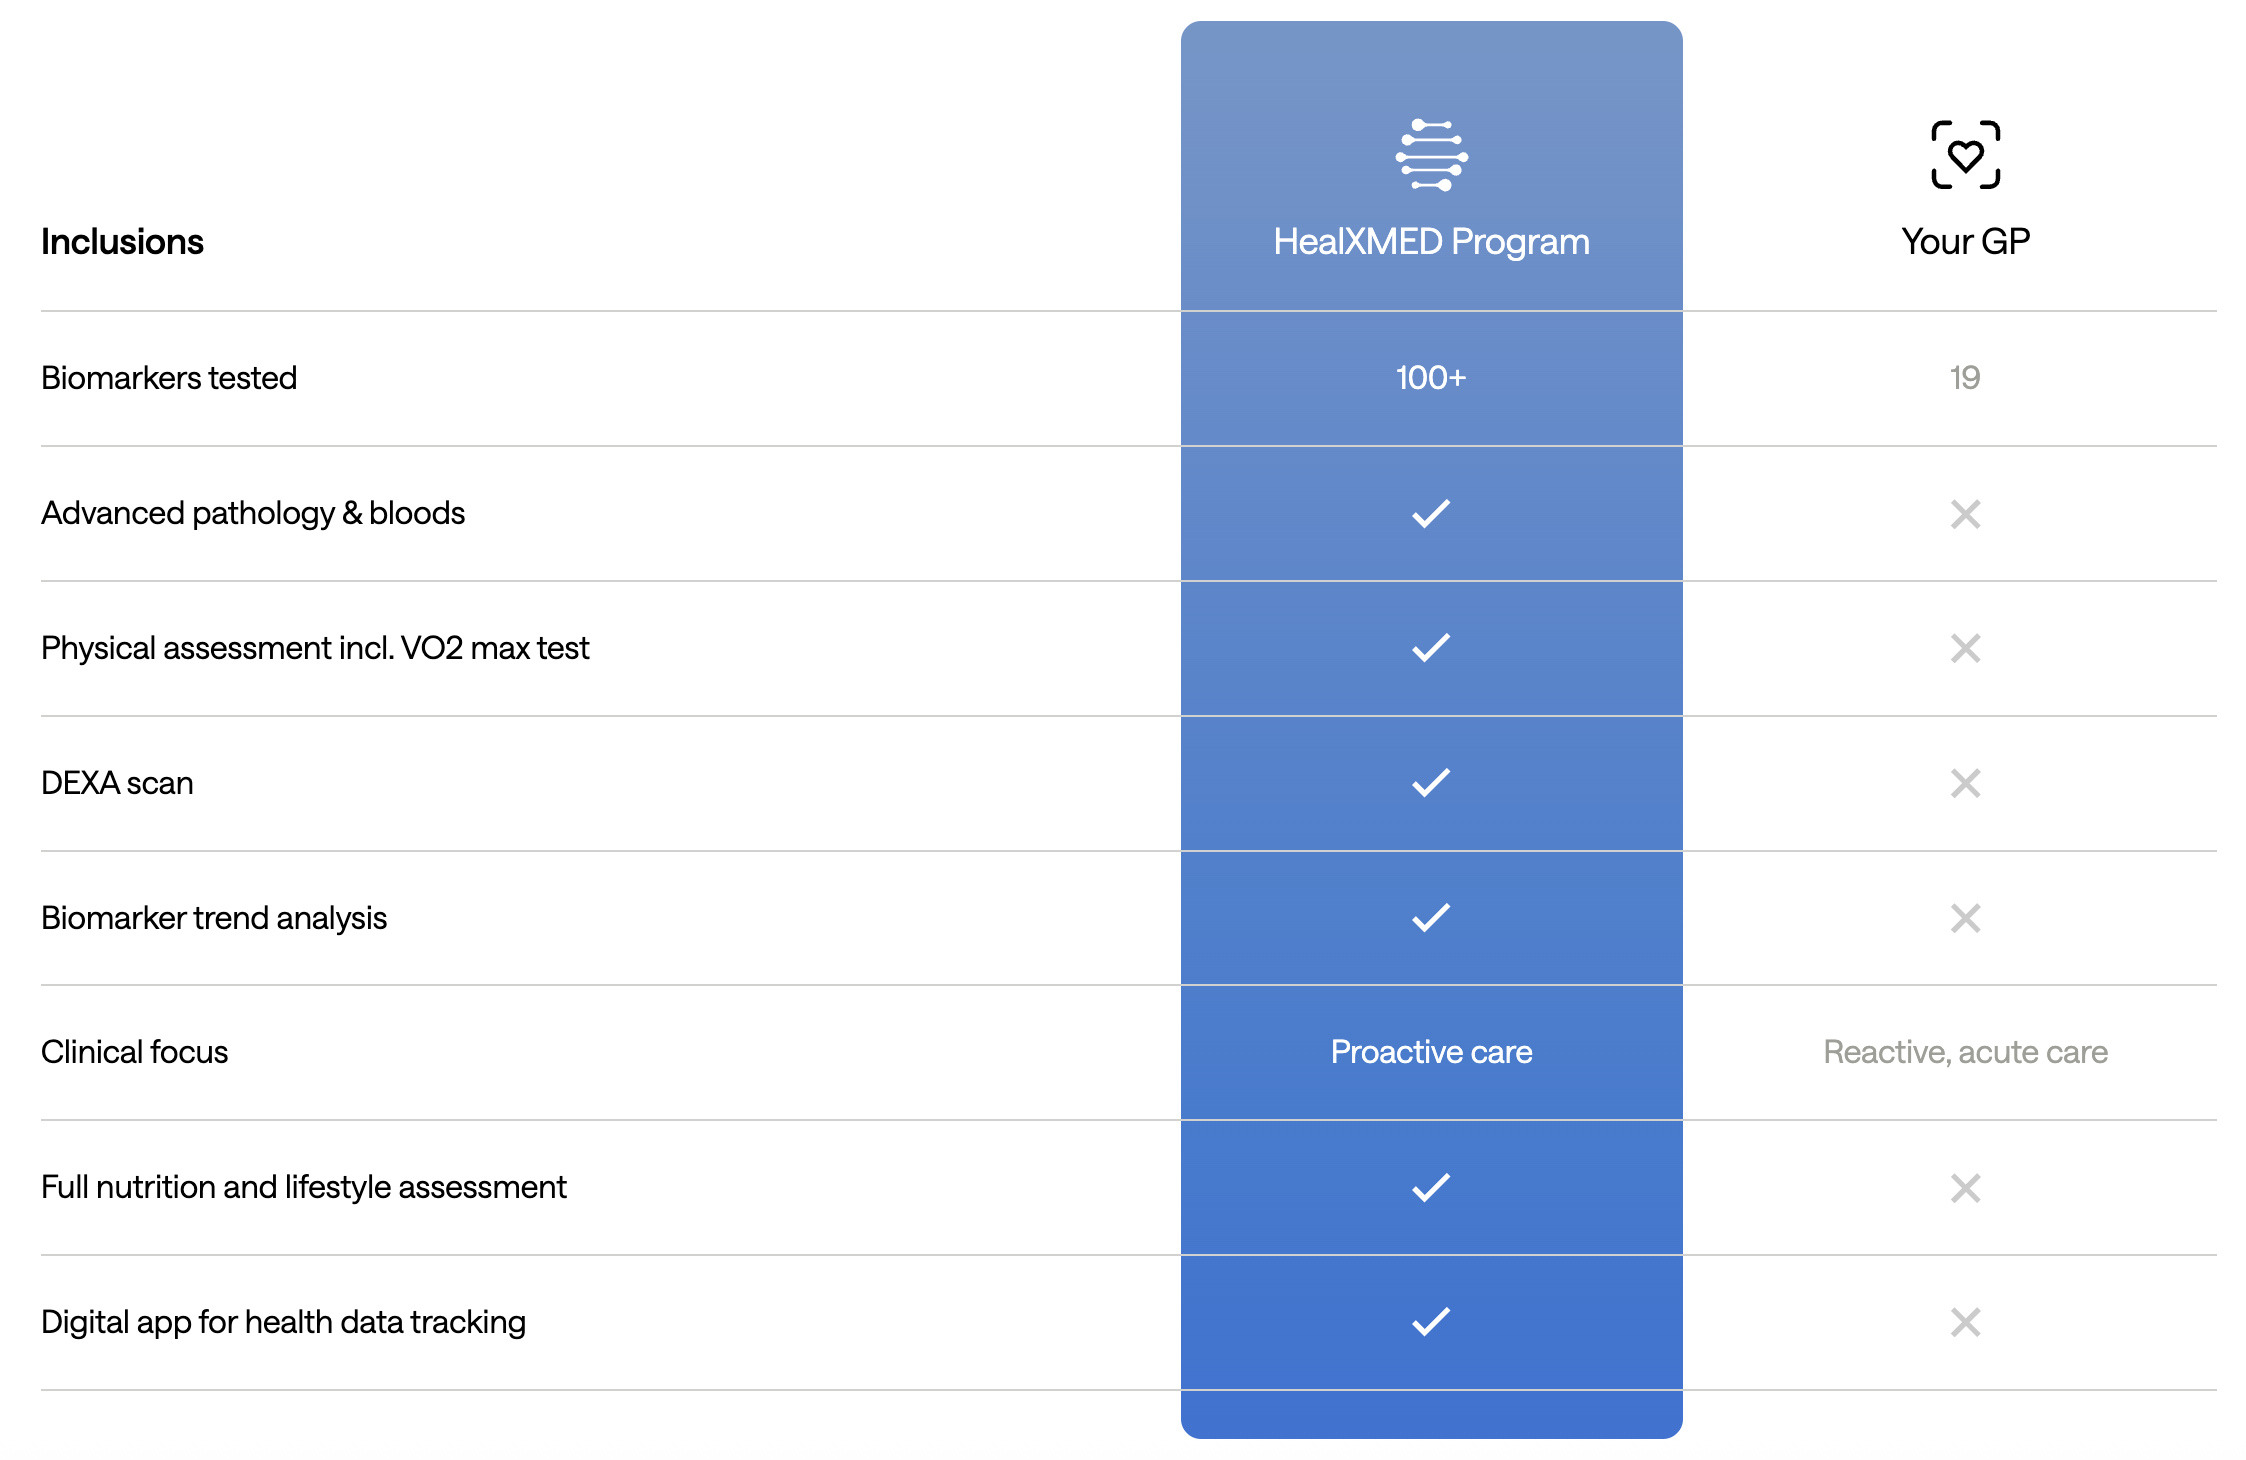Click the Your GP heart scan icon

click(x=1965, y=155)
